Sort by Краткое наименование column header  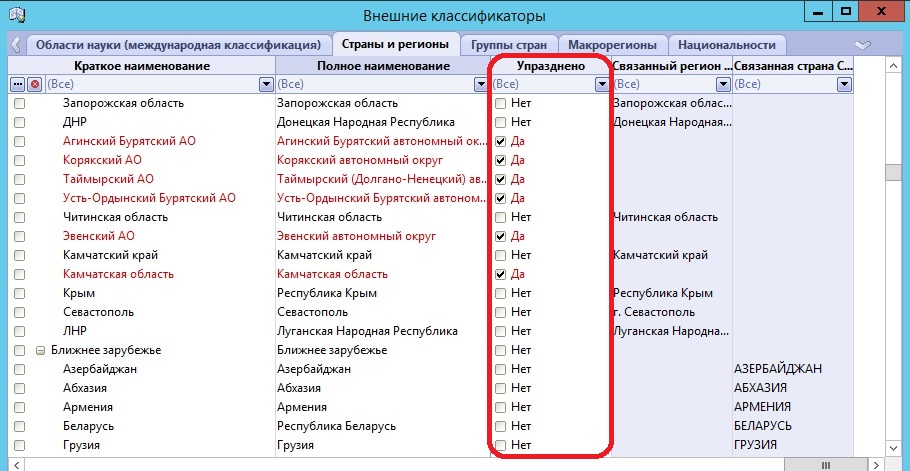click(x=142, y=66)
